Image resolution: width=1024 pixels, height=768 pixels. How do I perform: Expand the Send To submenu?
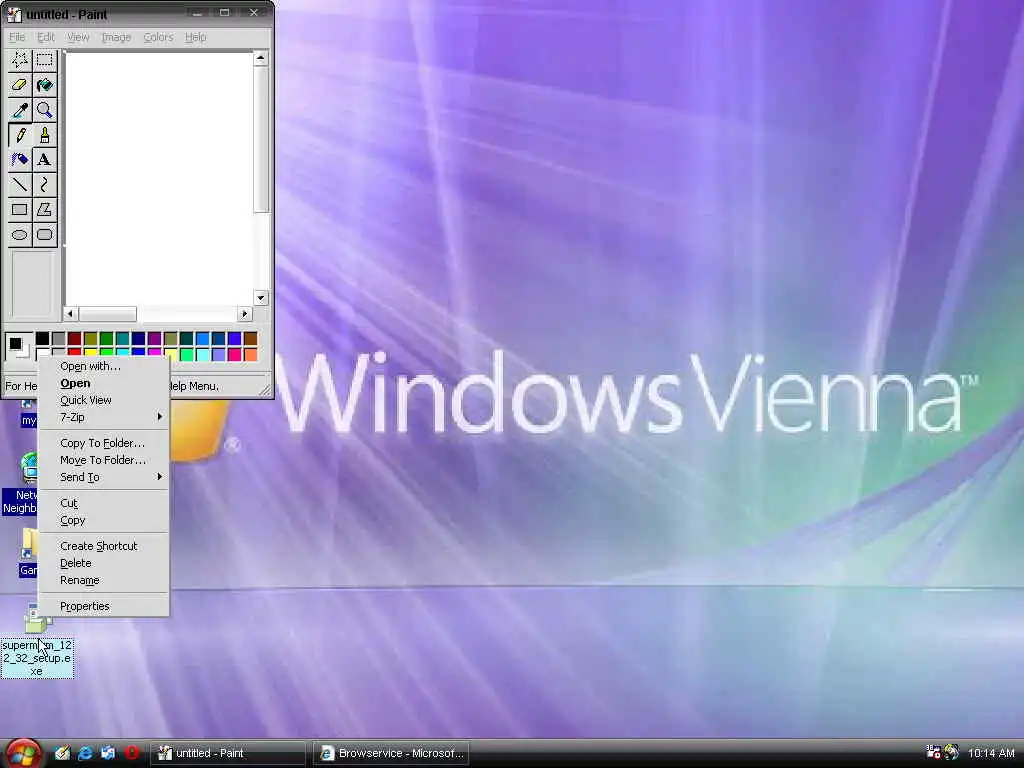tap(104, 477)
